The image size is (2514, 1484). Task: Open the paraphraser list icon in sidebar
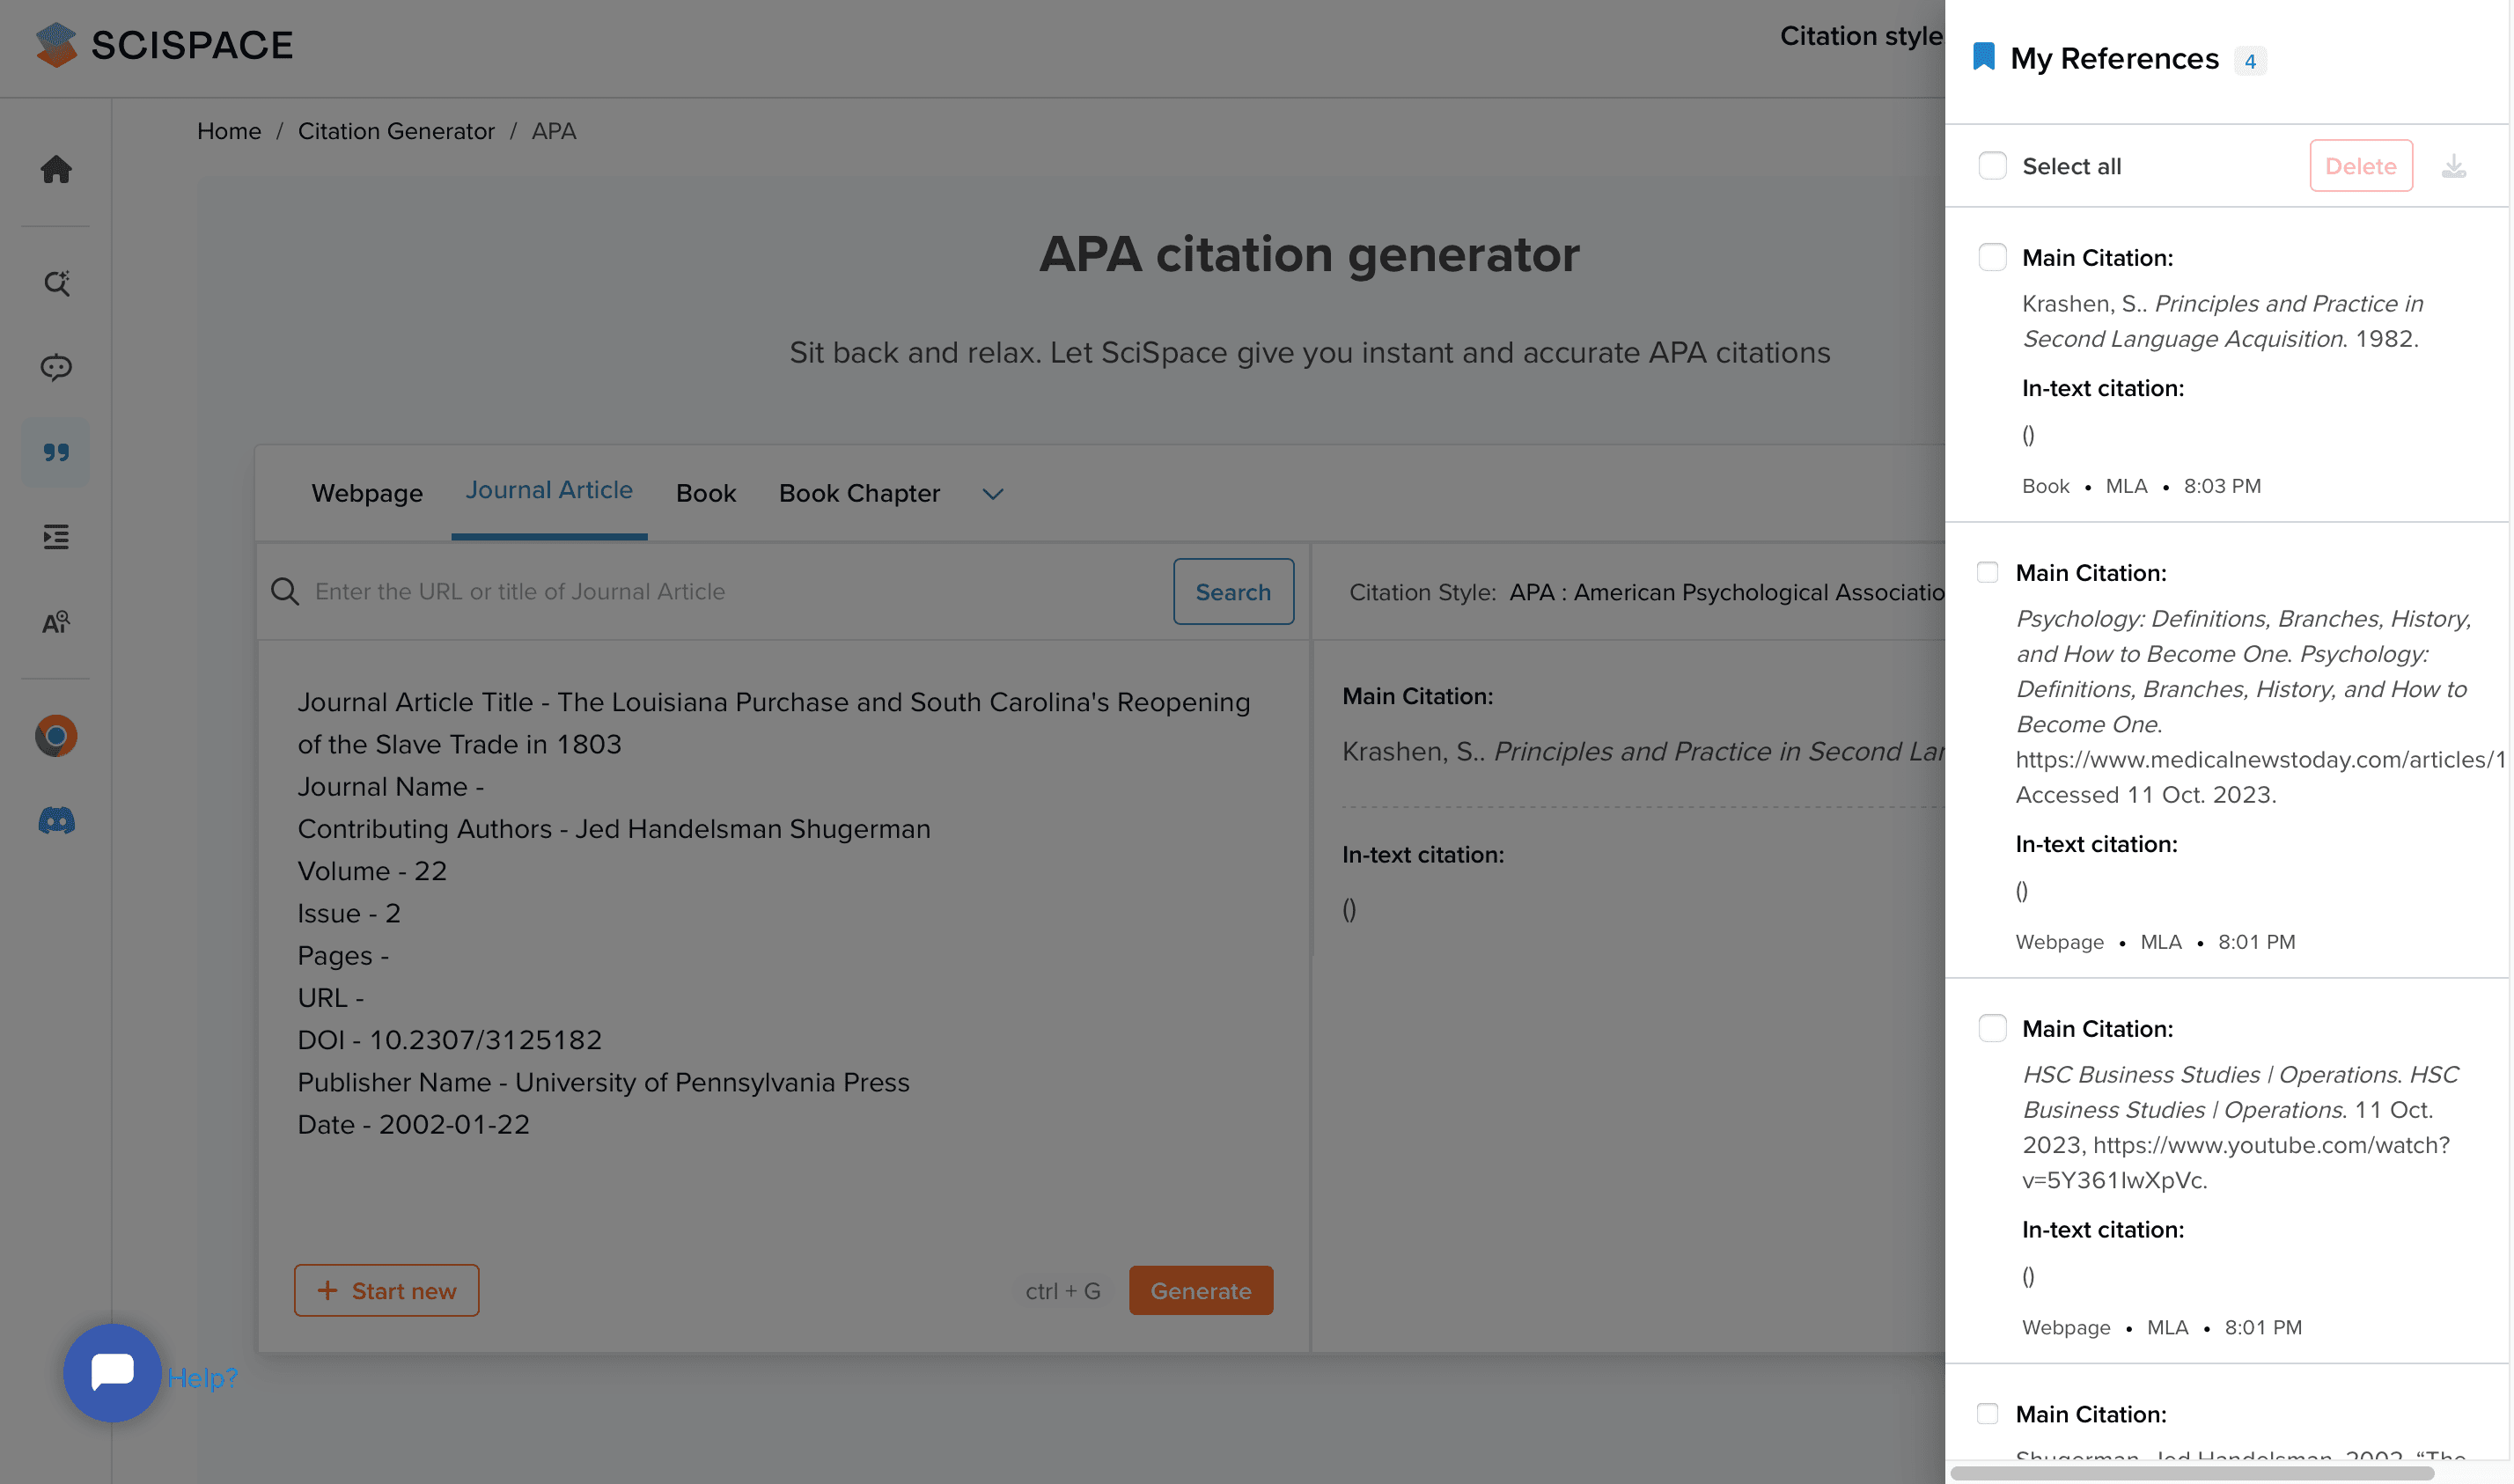[x=56, y=537]
